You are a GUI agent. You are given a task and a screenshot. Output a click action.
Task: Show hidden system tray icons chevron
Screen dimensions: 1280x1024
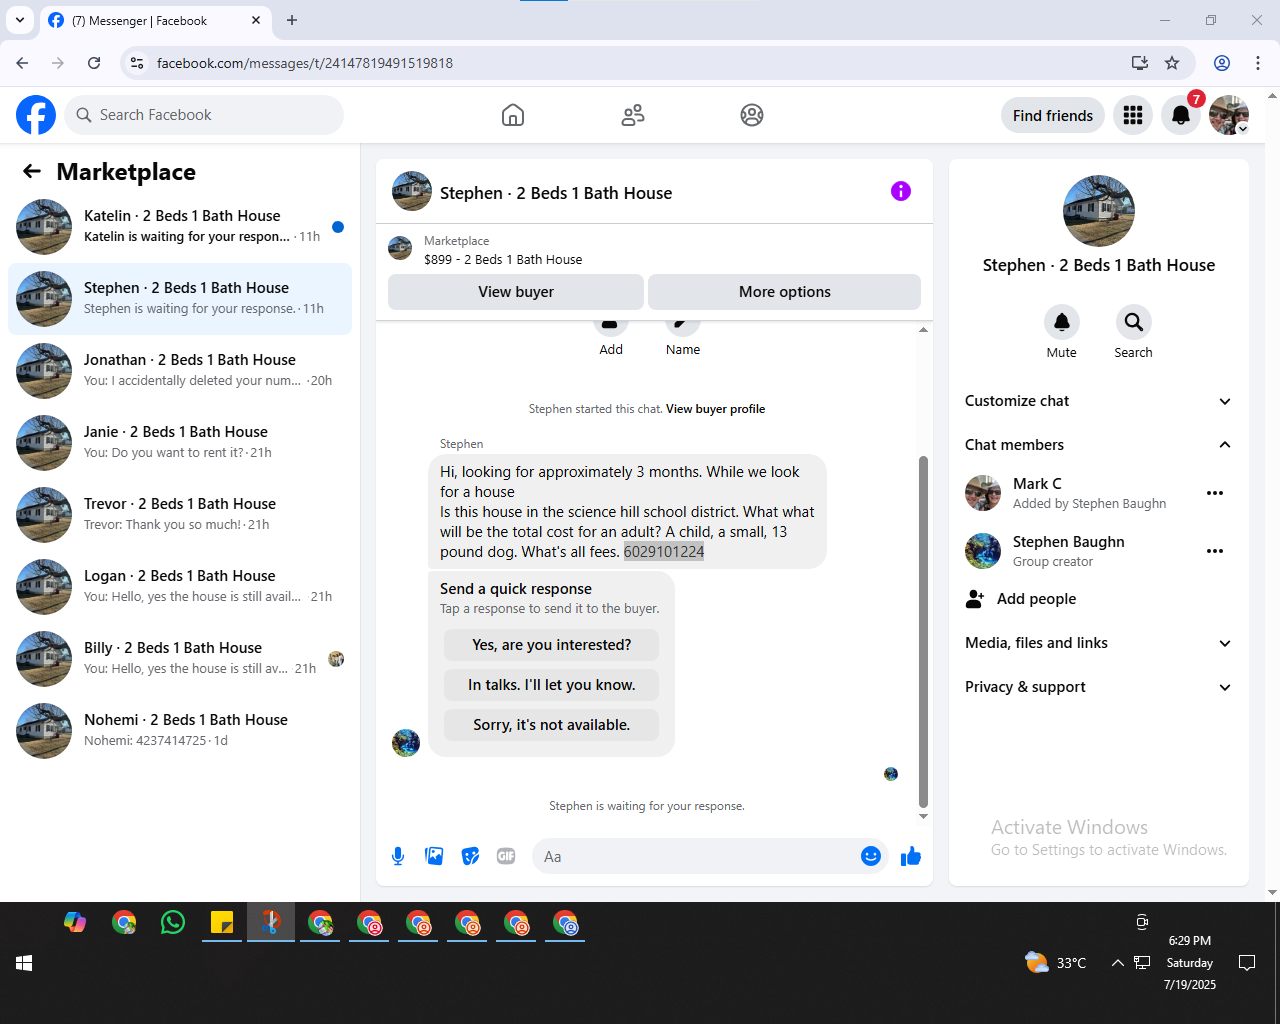tap(1117, 963)
